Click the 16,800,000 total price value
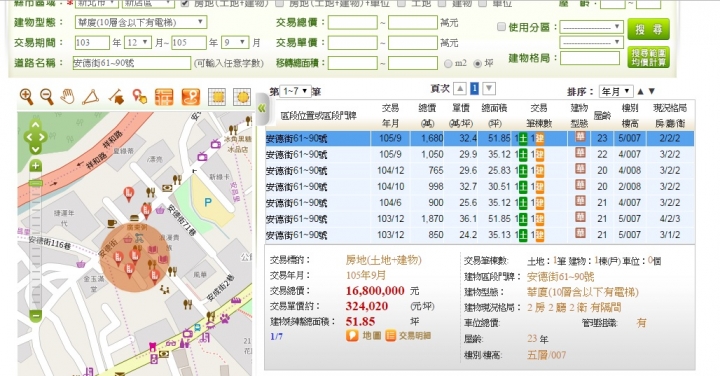This screenshot has height=376, width=720. pyautogui.click(x=375, y=291)
